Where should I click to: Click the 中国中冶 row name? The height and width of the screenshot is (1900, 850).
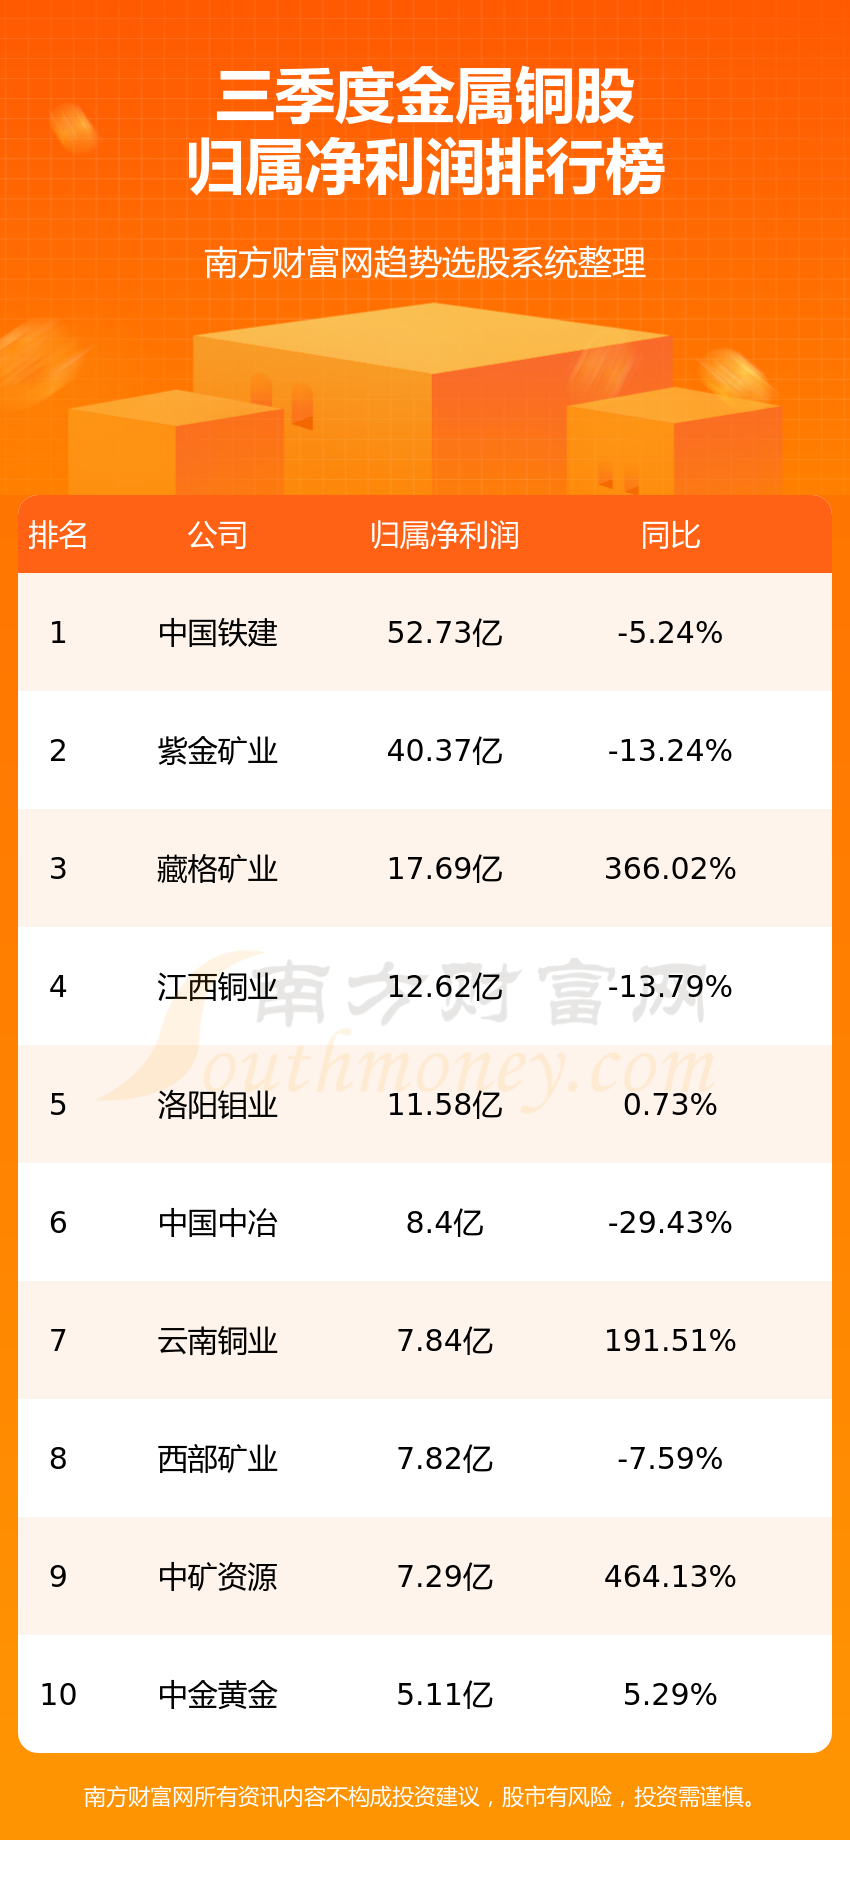(217, 1222)
